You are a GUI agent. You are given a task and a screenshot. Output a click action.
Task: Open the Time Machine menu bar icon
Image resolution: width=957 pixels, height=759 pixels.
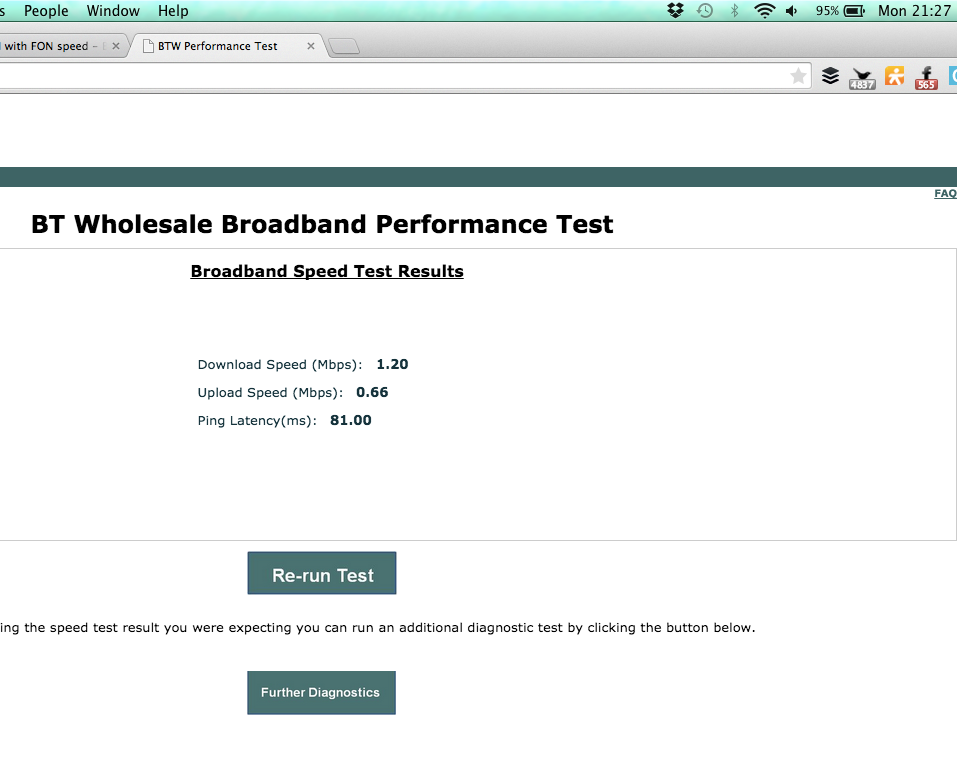pyautogui.click(x=705, y=11)
